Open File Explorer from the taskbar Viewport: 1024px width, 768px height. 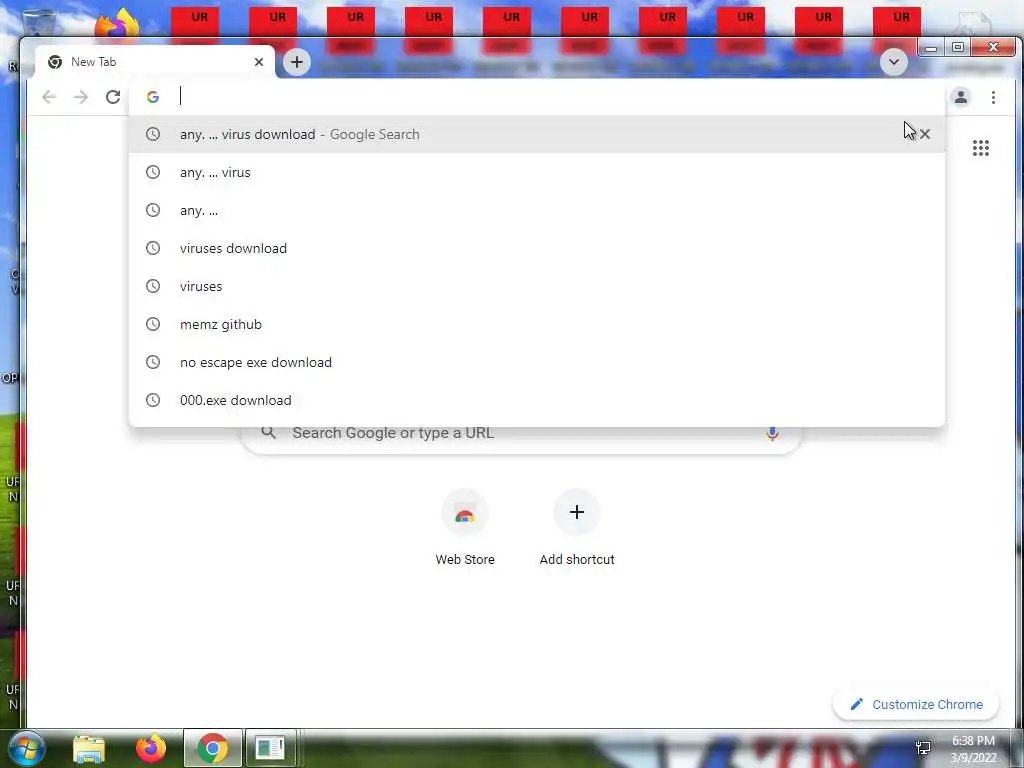tap(89, 749)
